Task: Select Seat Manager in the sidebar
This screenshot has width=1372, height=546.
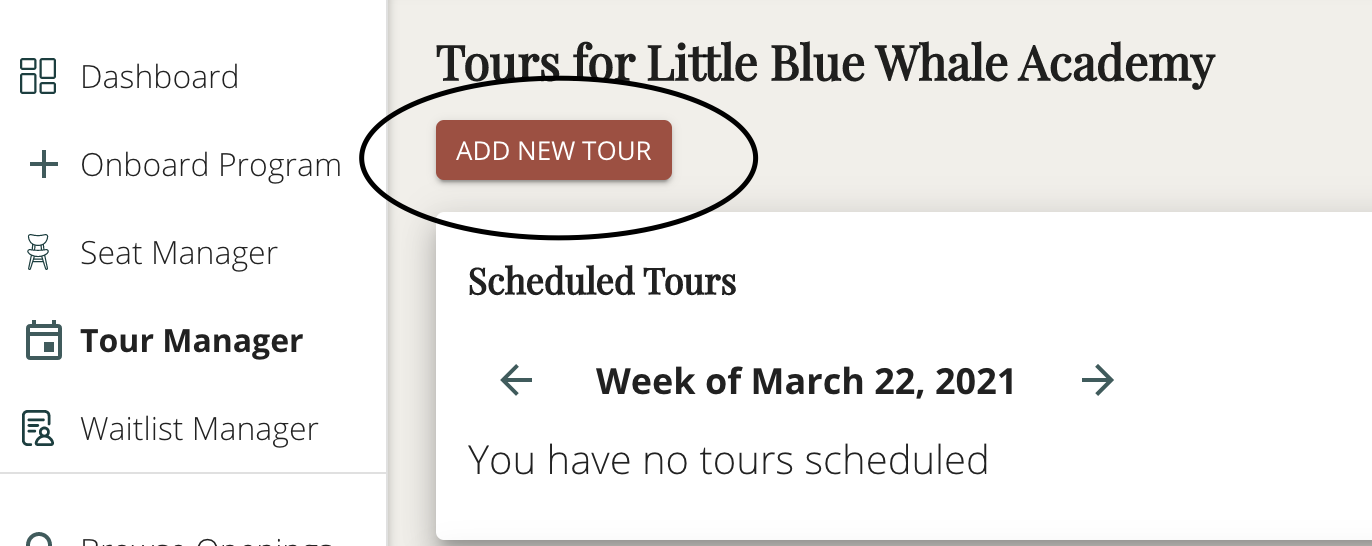Action: click(x=179, y=253)
